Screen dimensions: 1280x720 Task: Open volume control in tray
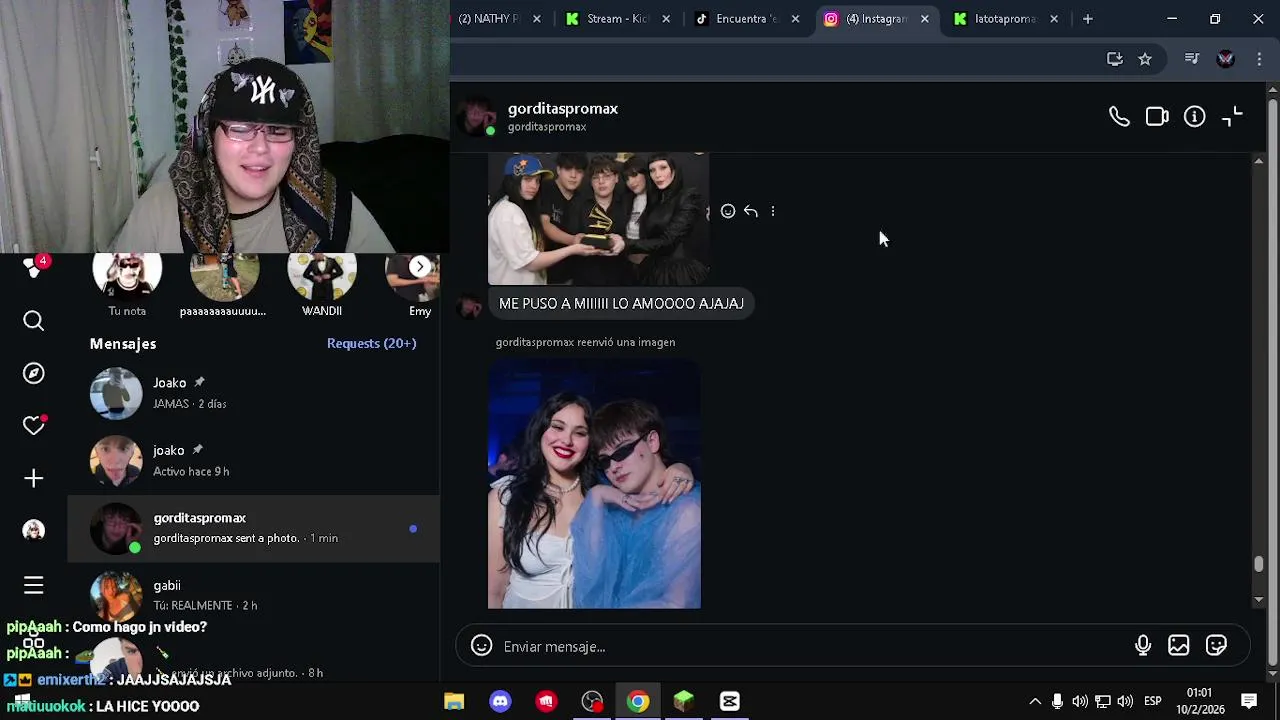pos(1125,701)
